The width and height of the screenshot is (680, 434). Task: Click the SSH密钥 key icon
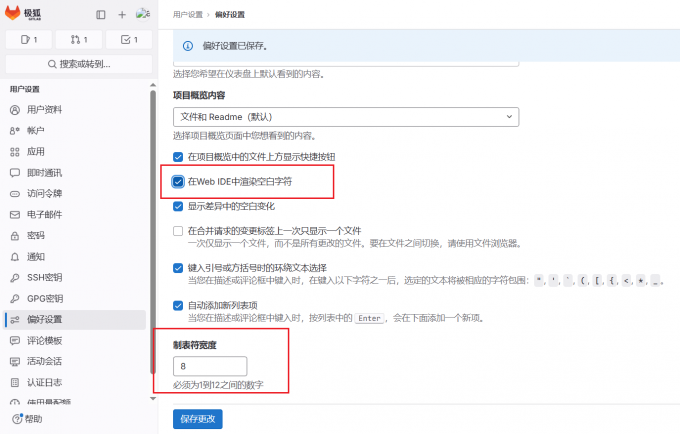(x=15, y=277)
